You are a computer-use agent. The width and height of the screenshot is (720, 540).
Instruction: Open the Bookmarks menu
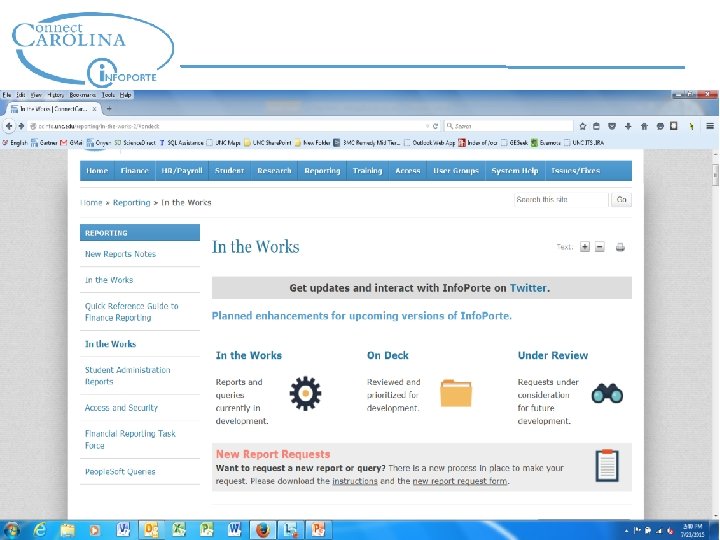pos(83,95)
